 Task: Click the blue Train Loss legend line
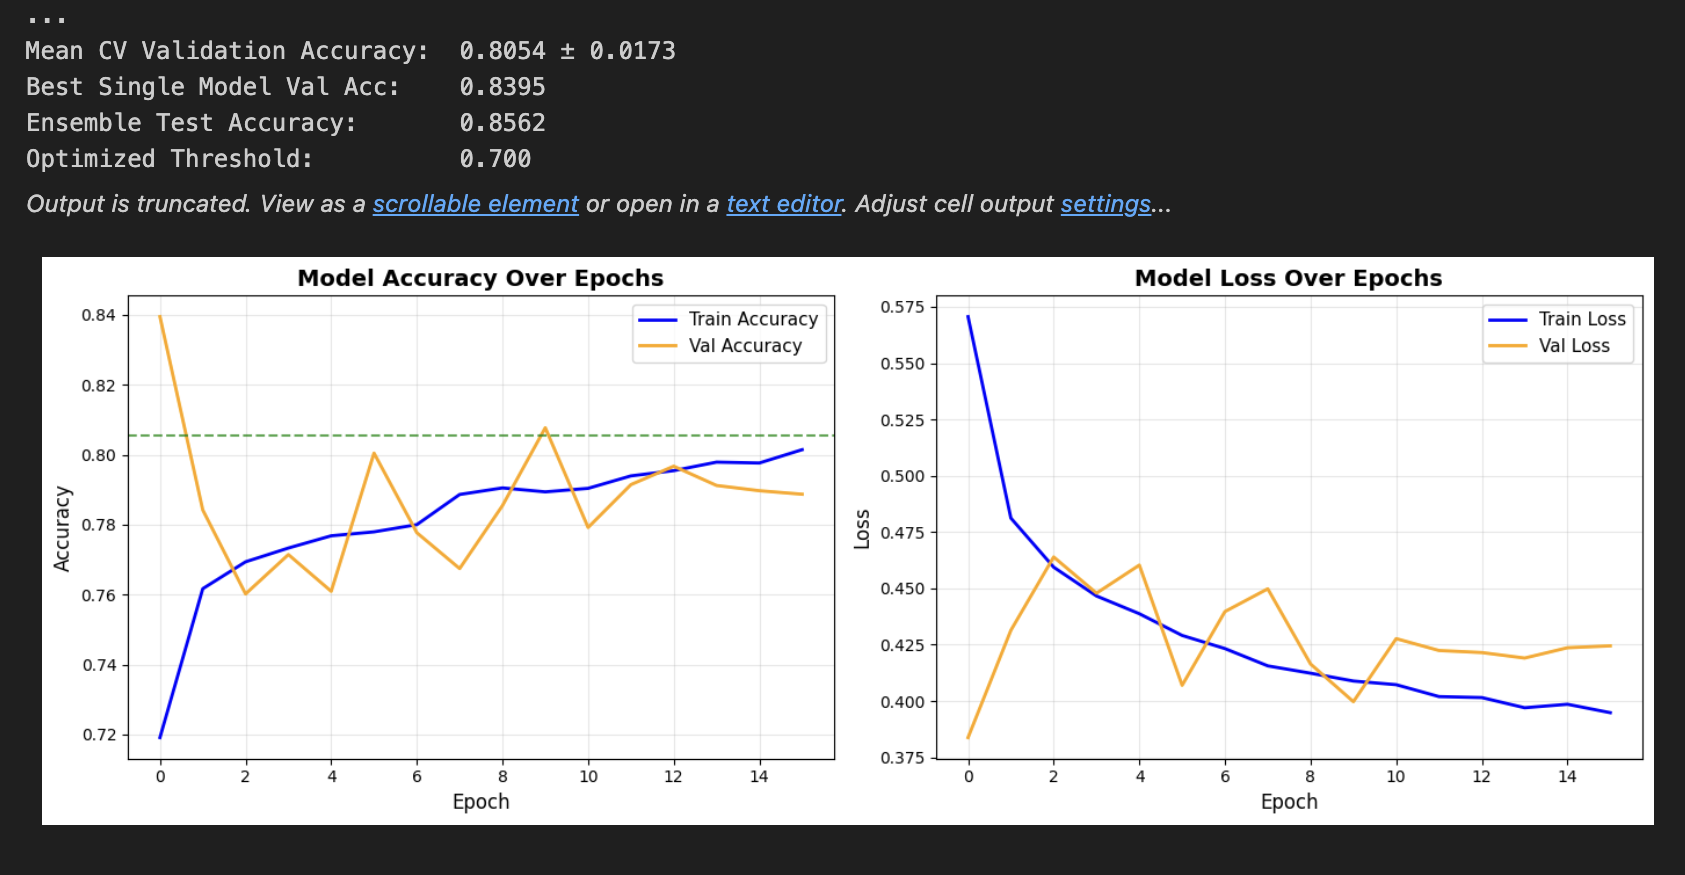pos(1508,320)
